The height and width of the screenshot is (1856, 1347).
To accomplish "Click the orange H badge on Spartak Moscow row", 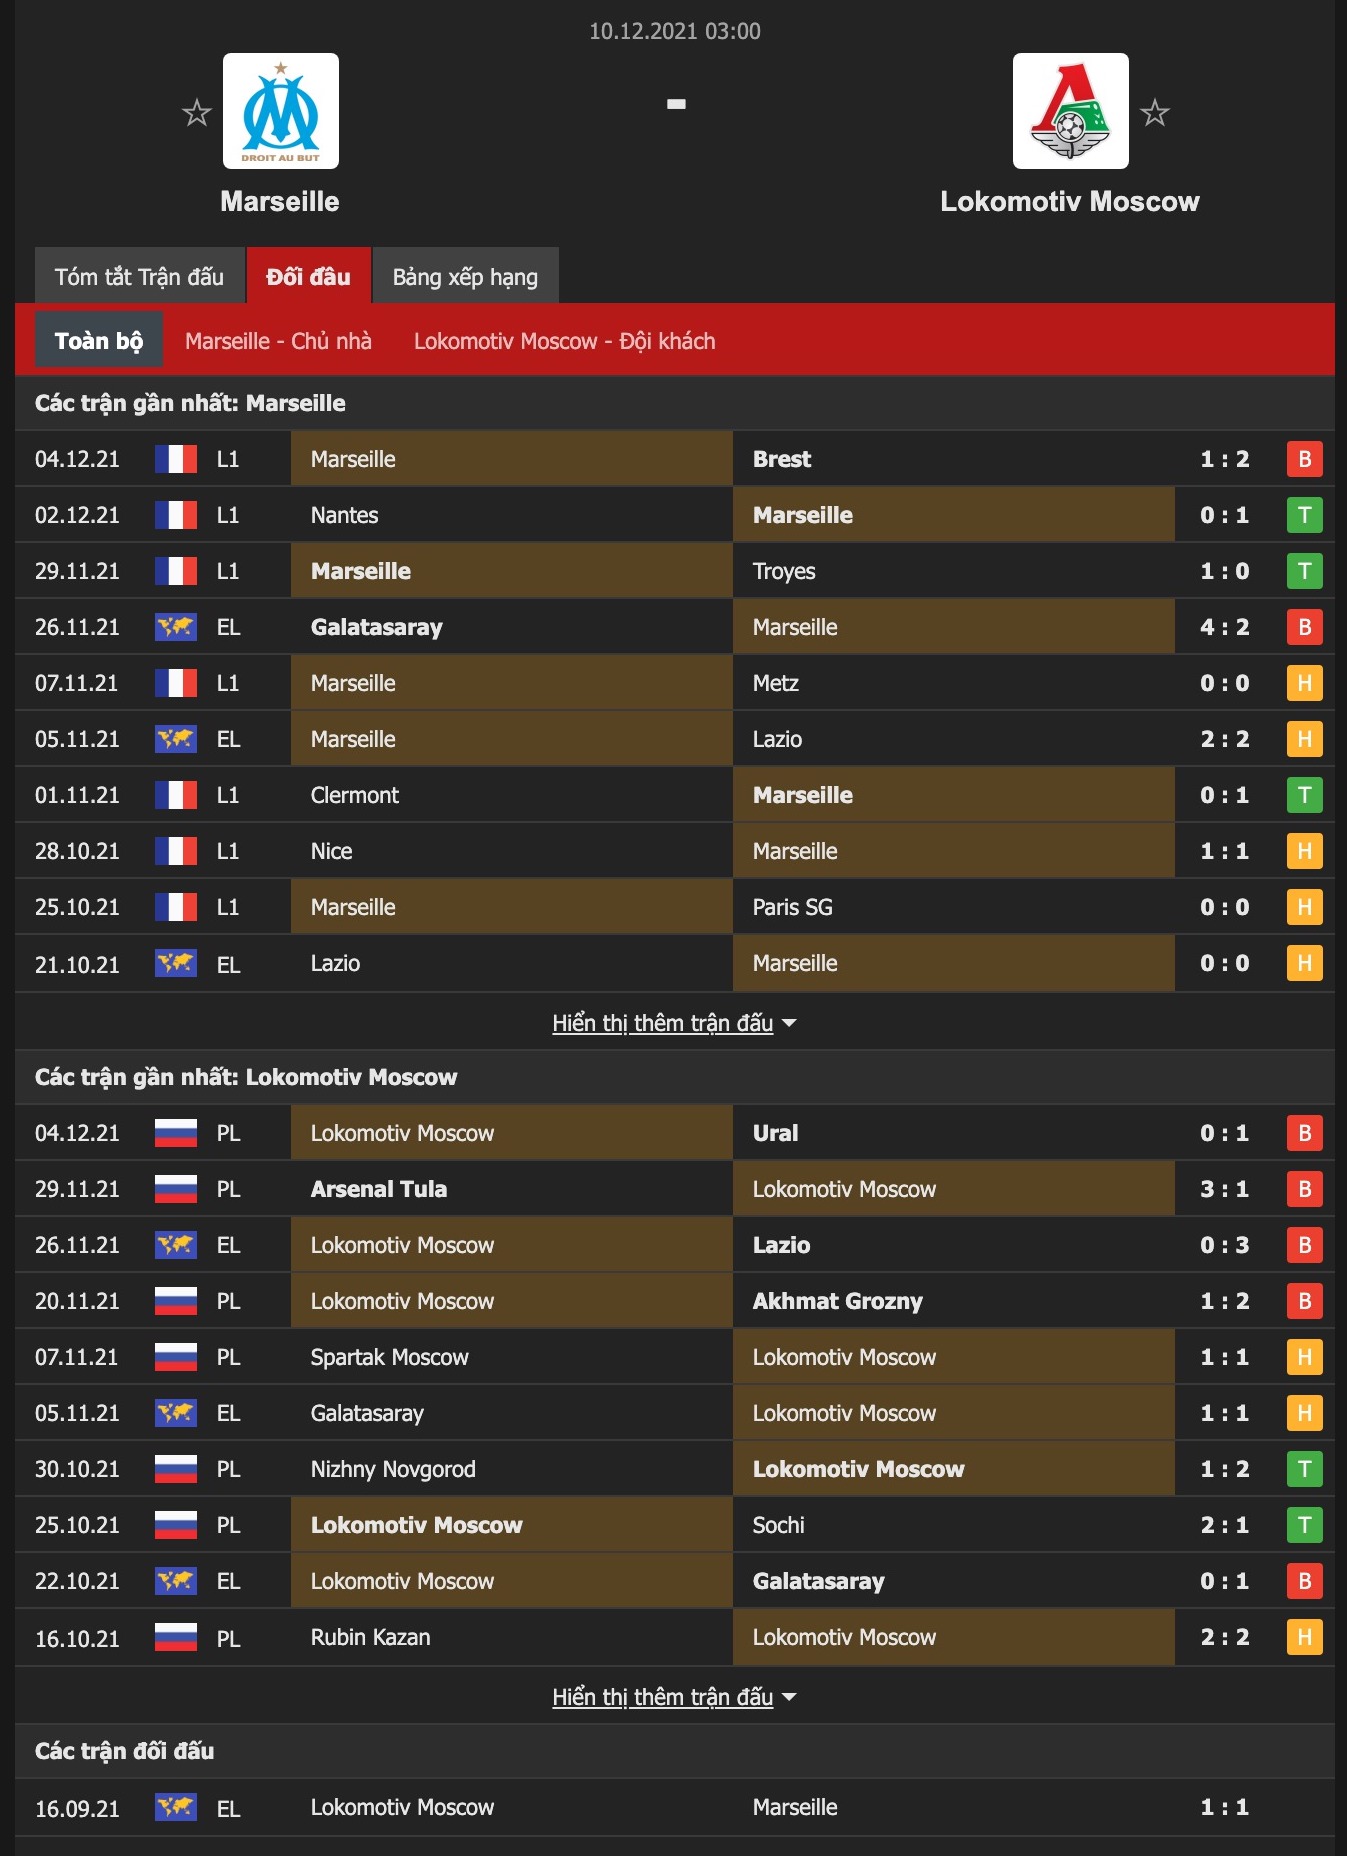I will tap(1304, 1357).
